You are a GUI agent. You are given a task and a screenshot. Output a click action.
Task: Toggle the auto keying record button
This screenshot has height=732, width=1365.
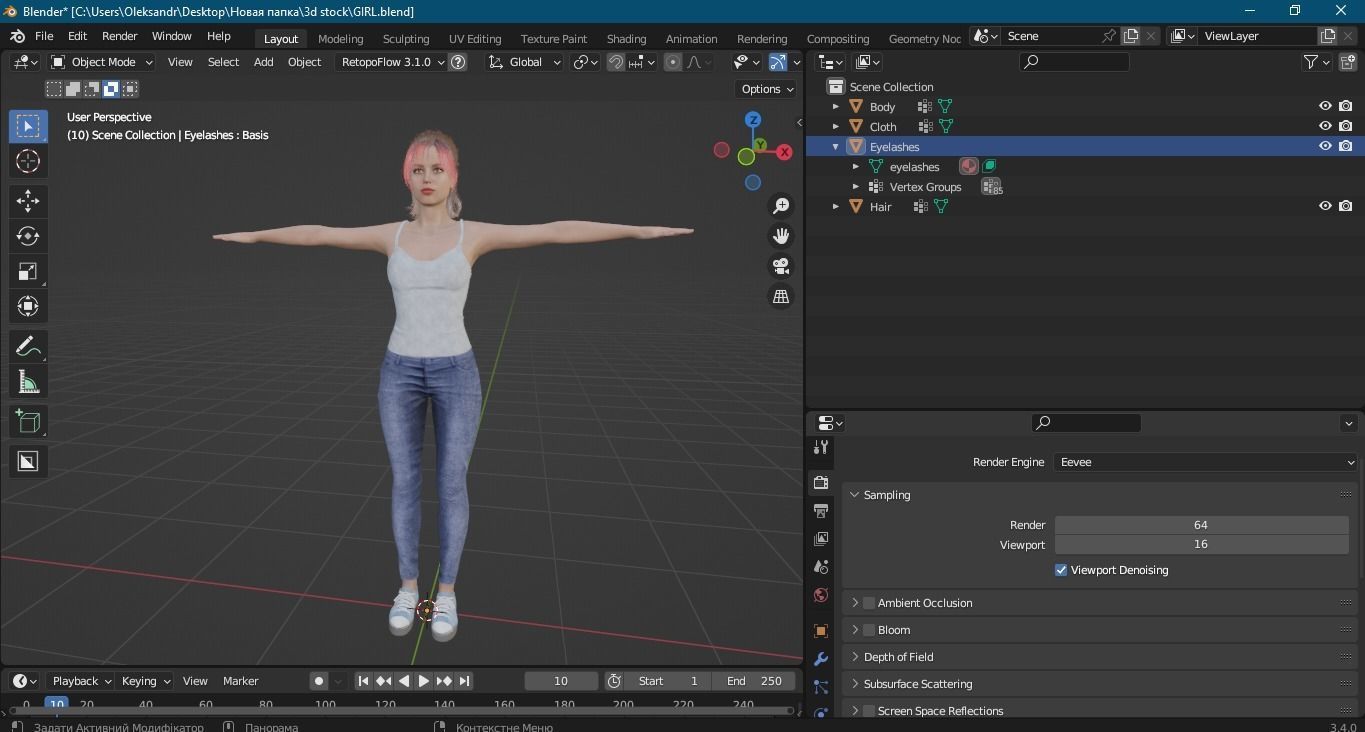pyautogui.click(x=319, y=681)
